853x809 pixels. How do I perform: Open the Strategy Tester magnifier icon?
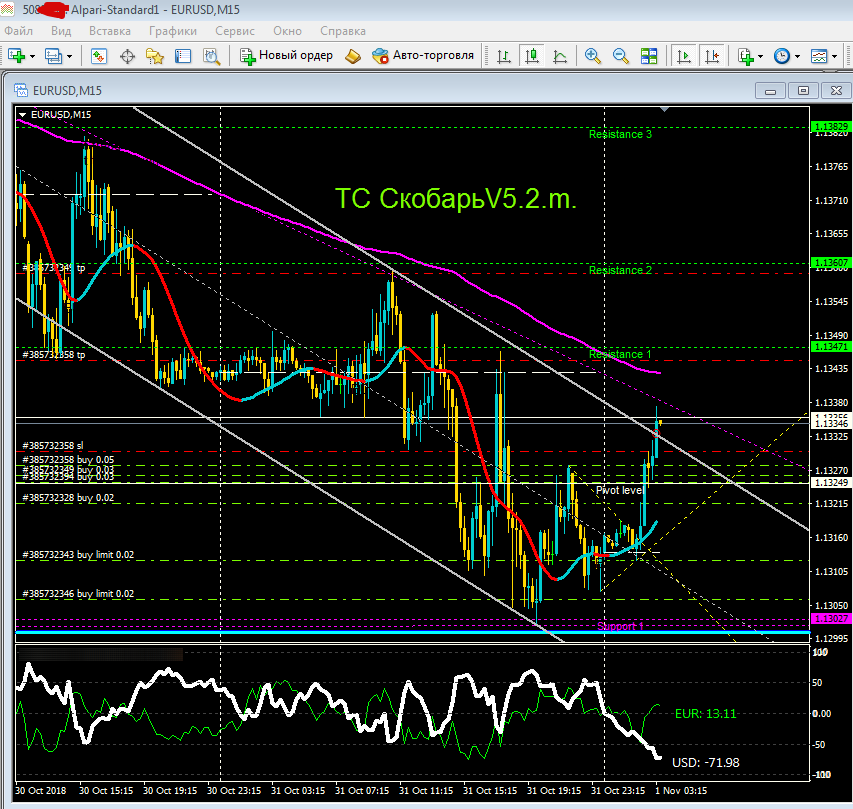211,56
